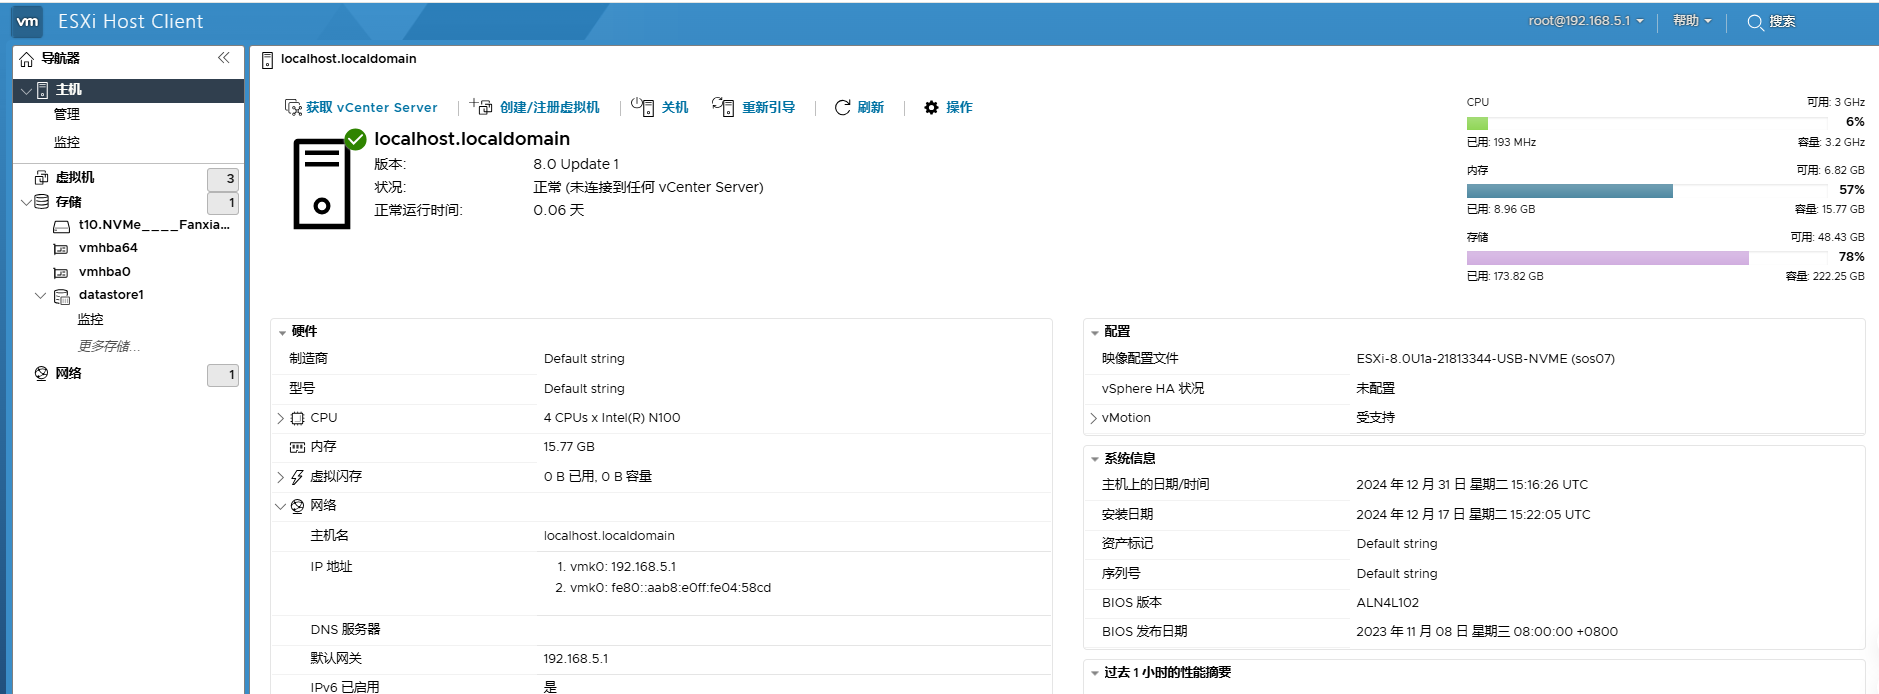The image size is (1879, 694).
Task: Click the memory icon in hardware
Action: 297,447
